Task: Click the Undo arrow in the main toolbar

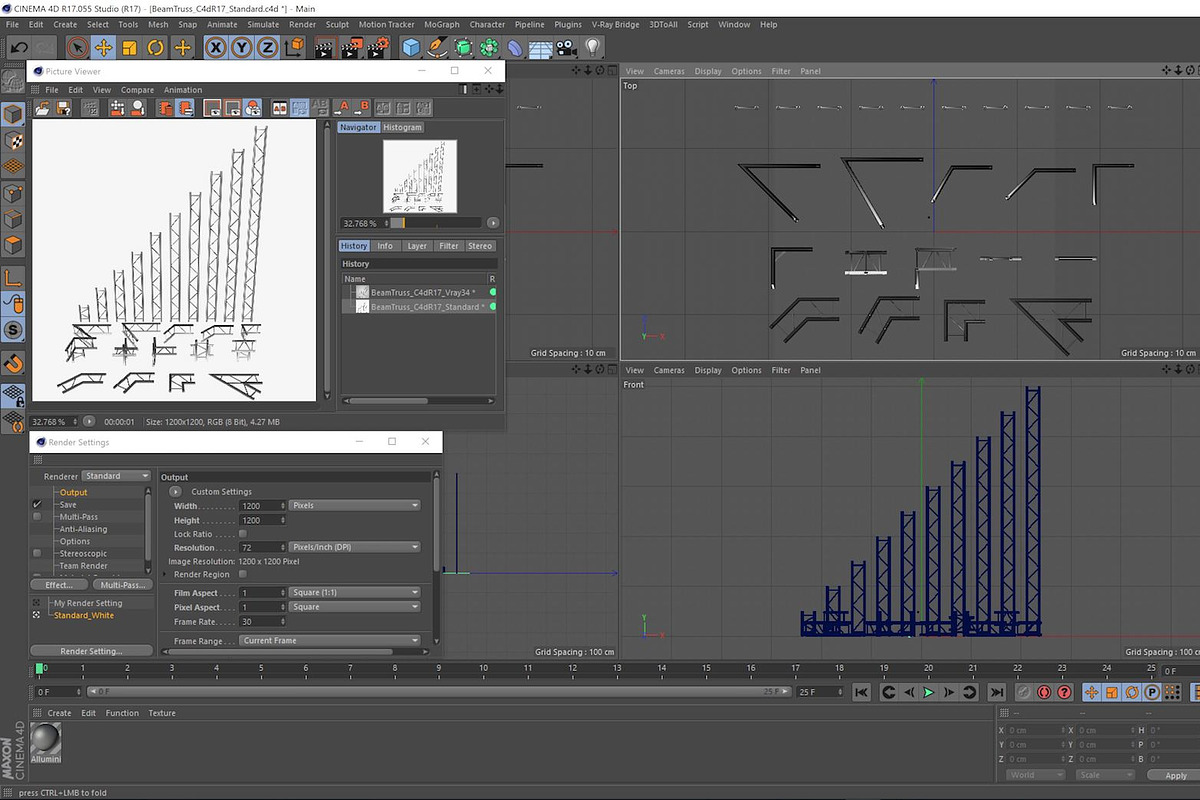Action: click(18, 47)
